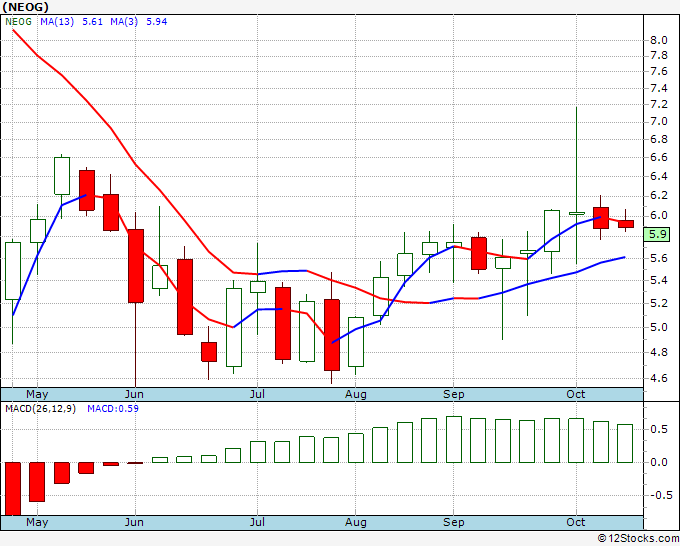The image size is (680, 546).
Task: Click the 0.0 MACD axis label
Action: pyautogui.click(x=658, y=462)
